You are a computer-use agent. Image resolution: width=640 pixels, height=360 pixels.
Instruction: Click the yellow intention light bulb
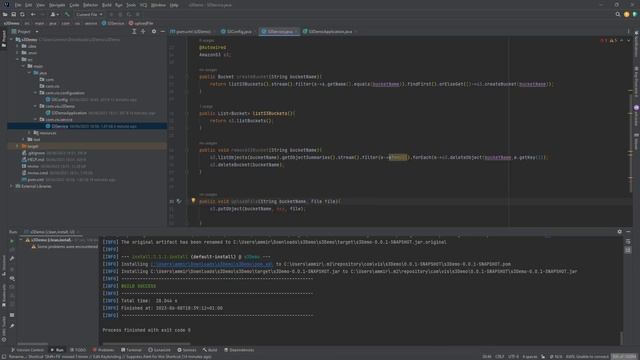[x=193, y=201]
